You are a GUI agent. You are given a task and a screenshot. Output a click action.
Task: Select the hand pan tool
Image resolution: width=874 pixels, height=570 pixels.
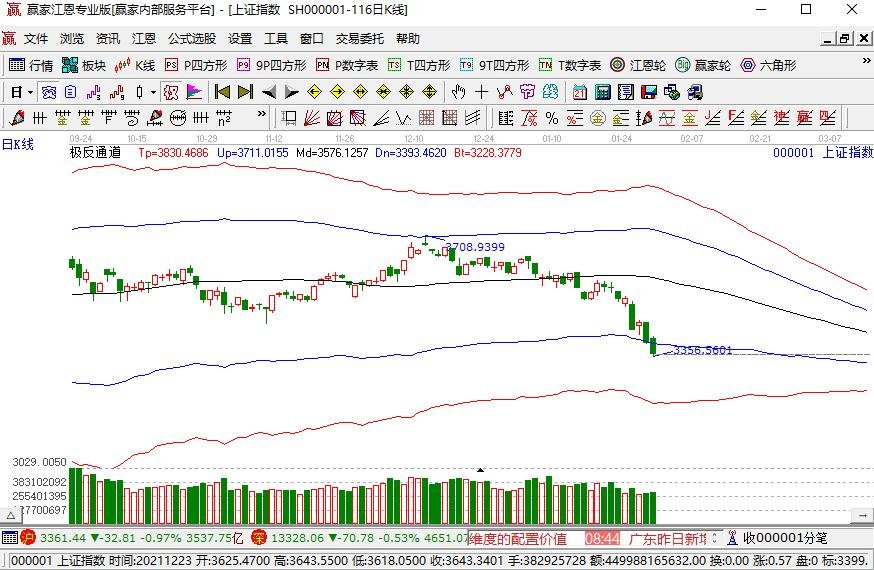[x=458, y=92]
